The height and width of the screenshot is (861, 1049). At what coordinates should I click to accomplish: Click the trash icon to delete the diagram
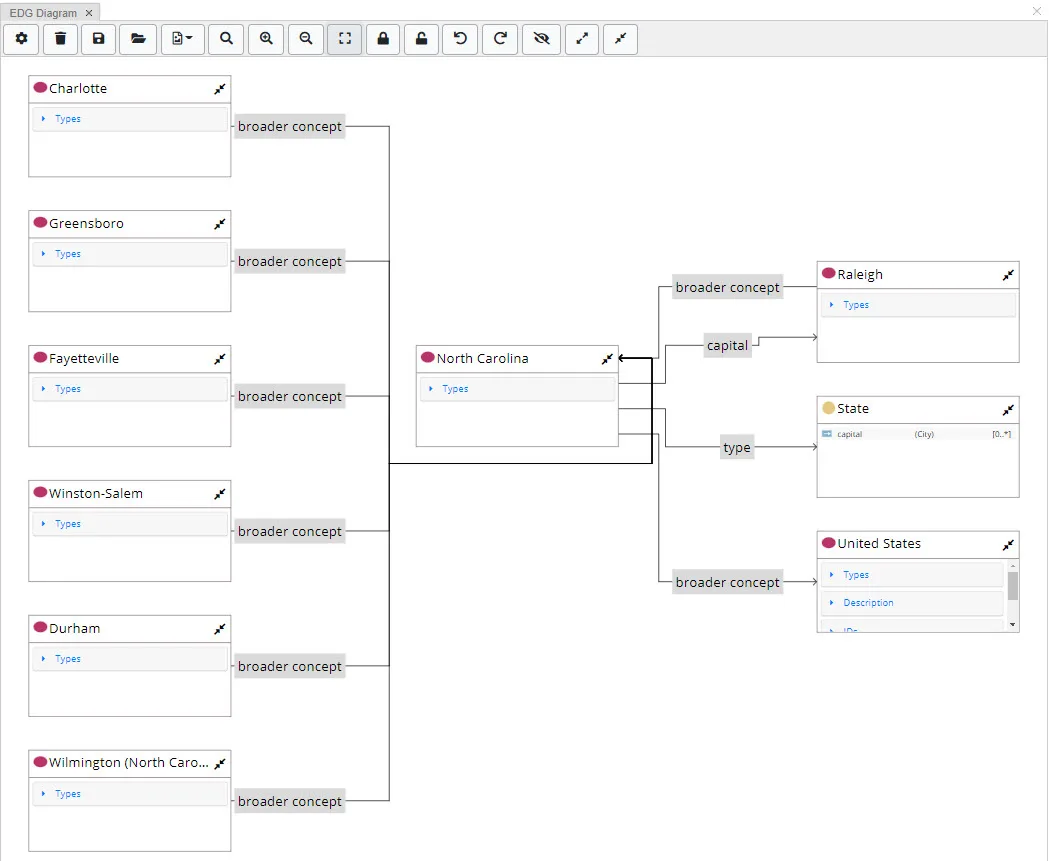(x=61, y=39)
